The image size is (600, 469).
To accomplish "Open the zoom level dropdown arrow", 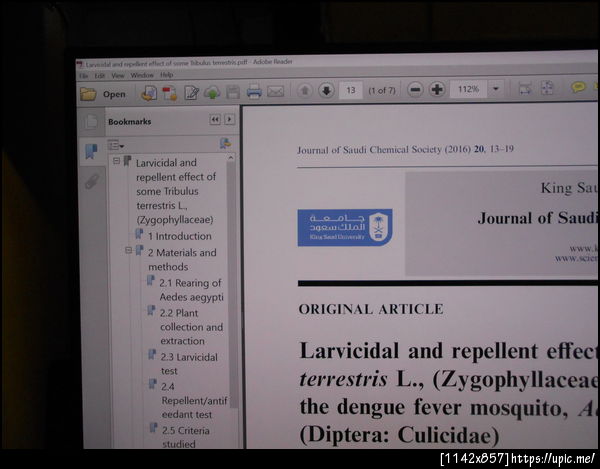I will tap(496, 89).
